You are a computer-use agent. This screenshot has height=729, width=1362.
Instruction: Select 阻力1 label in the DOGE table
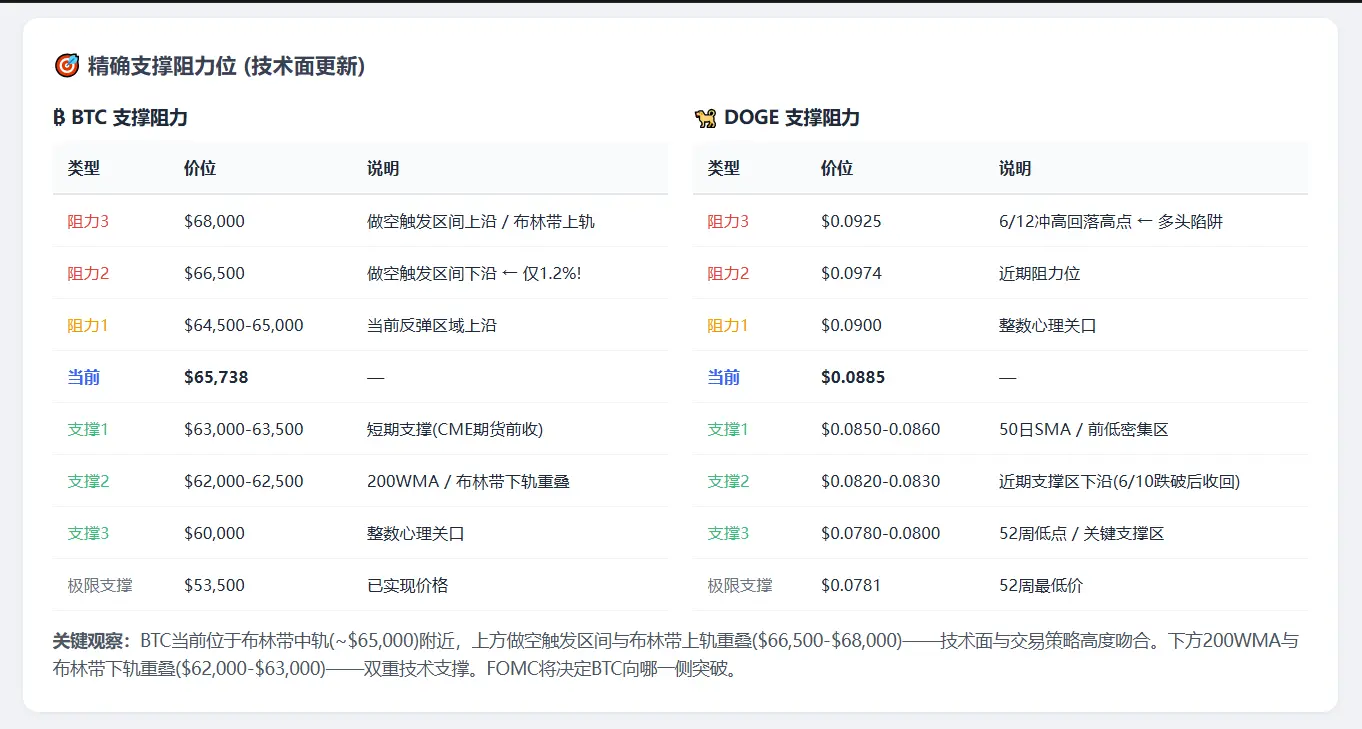(728, 325)
